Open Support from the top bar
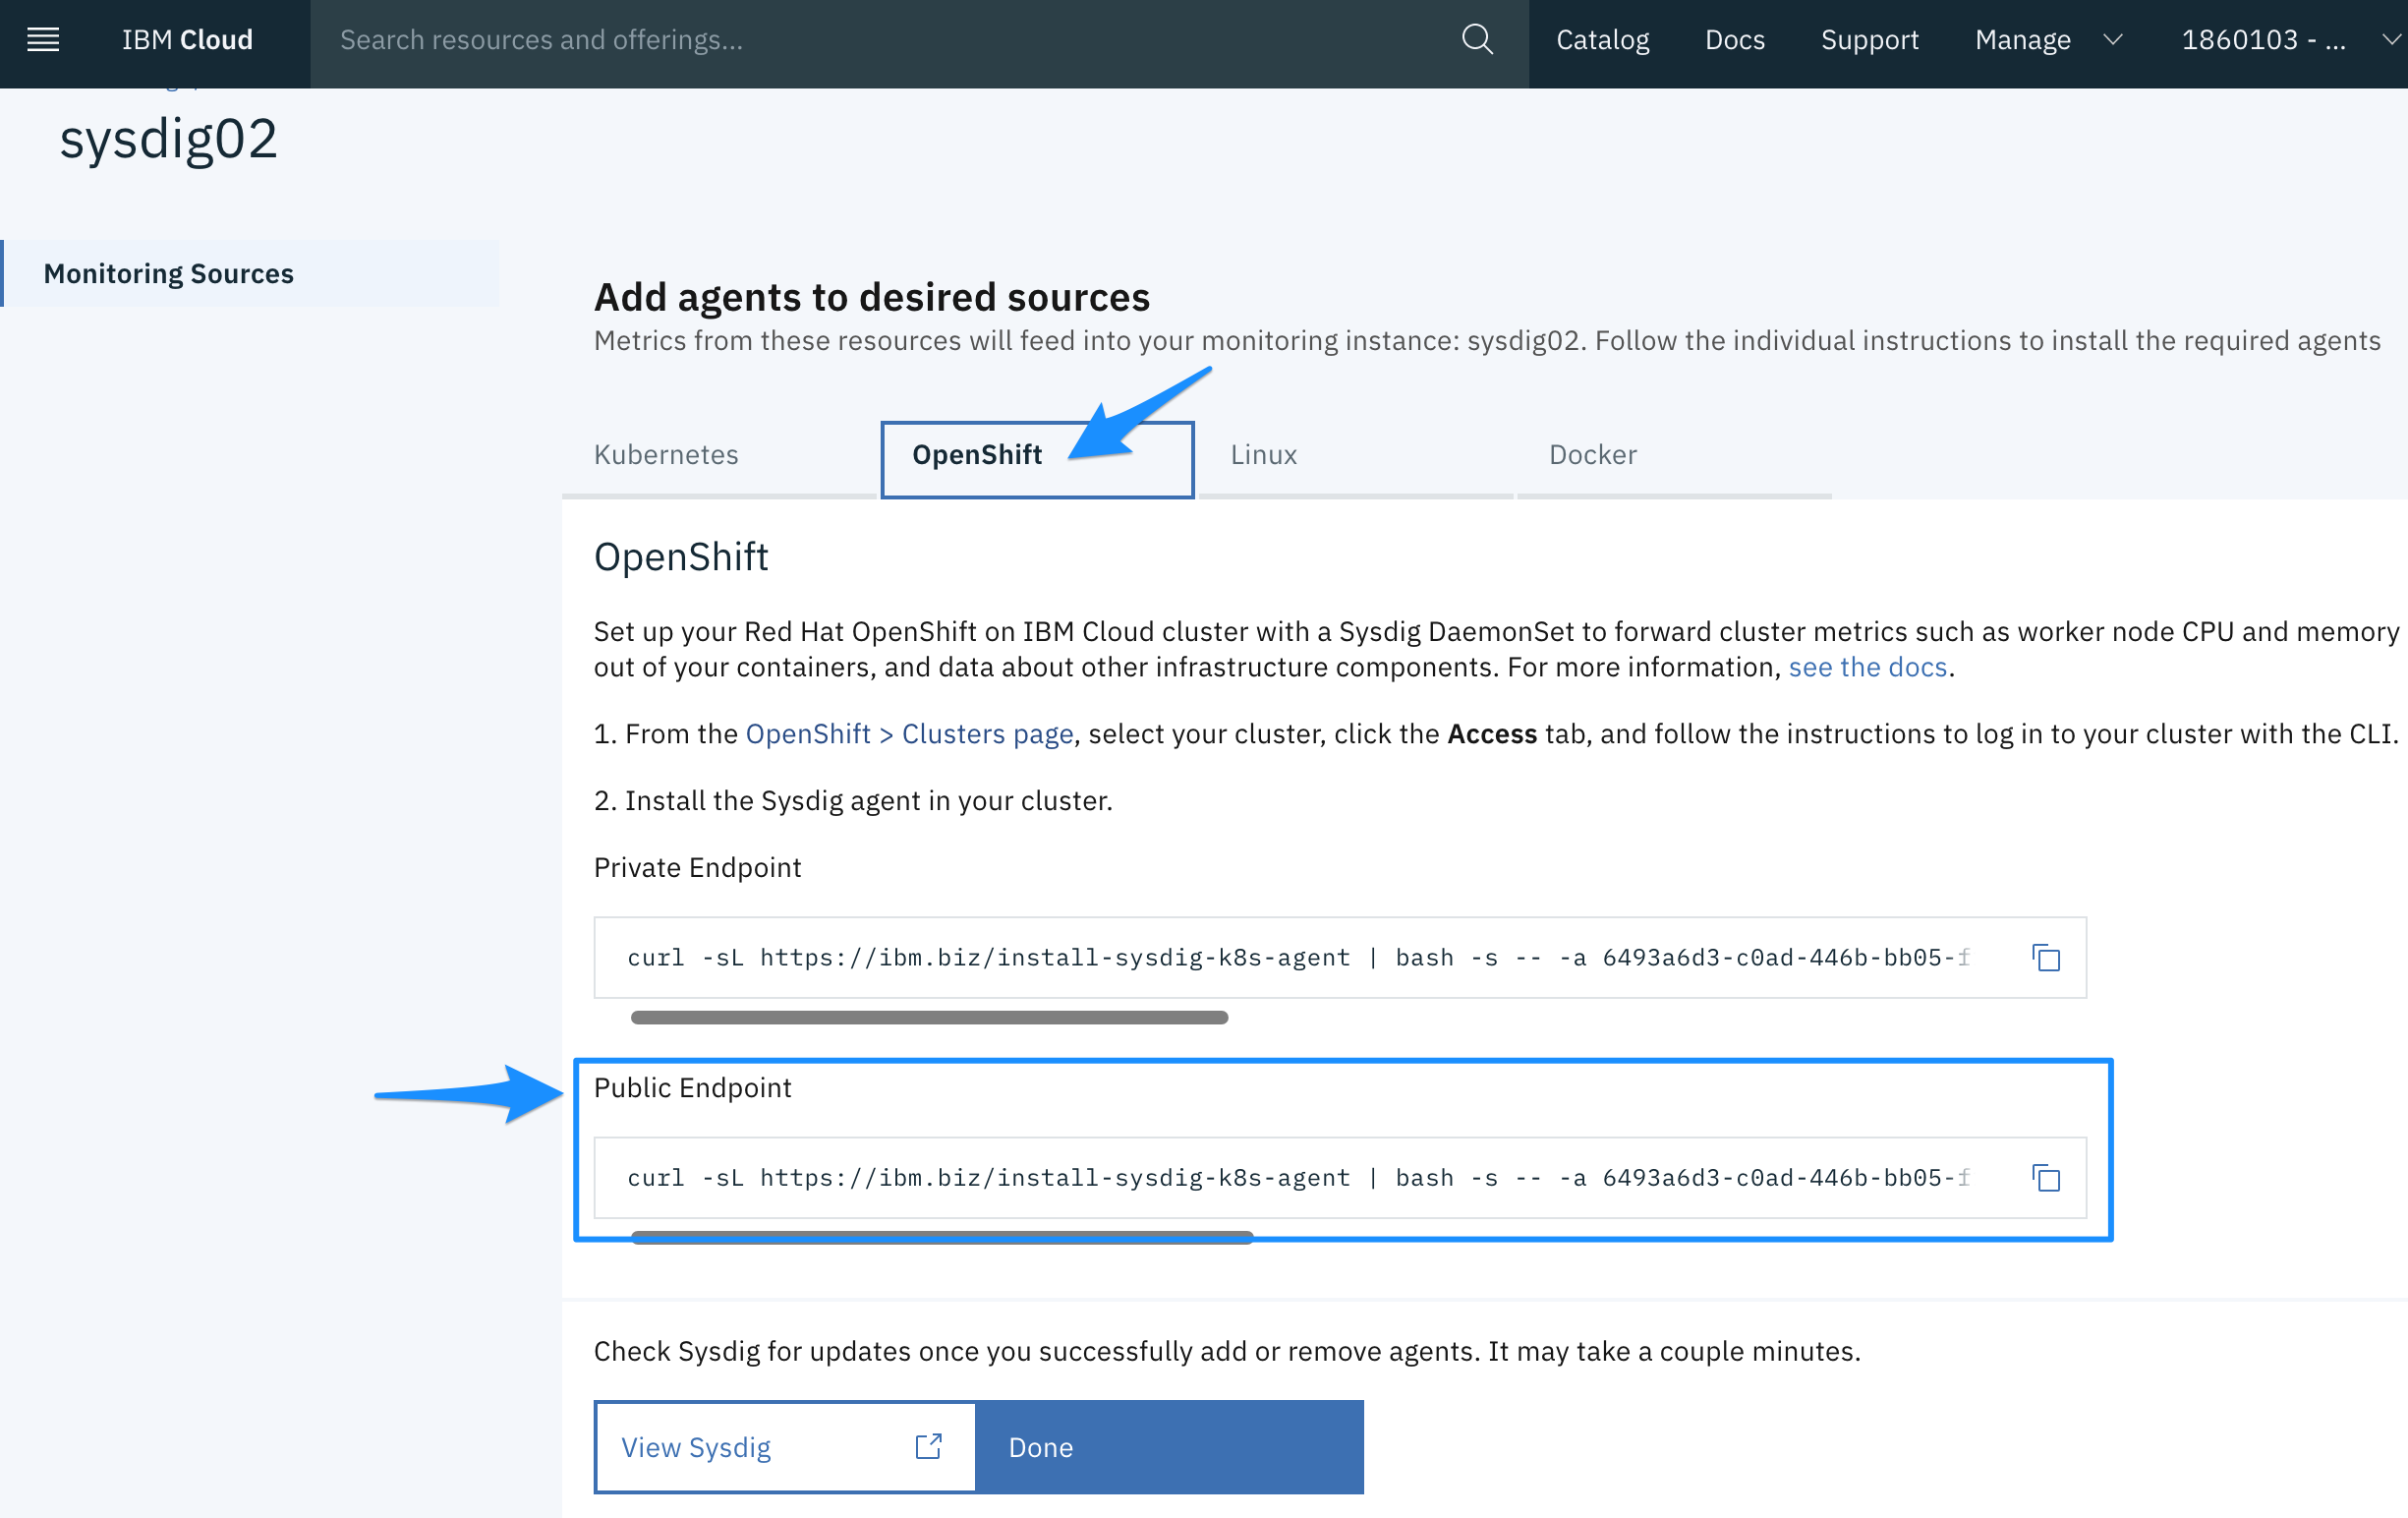Viewport: 2408px width, 1518px height. click(1869, 40)
